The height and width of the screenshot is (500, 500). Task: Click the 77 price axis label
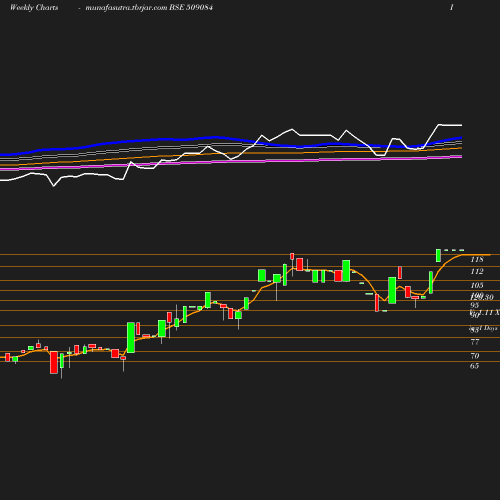click(x=475, y=342)
